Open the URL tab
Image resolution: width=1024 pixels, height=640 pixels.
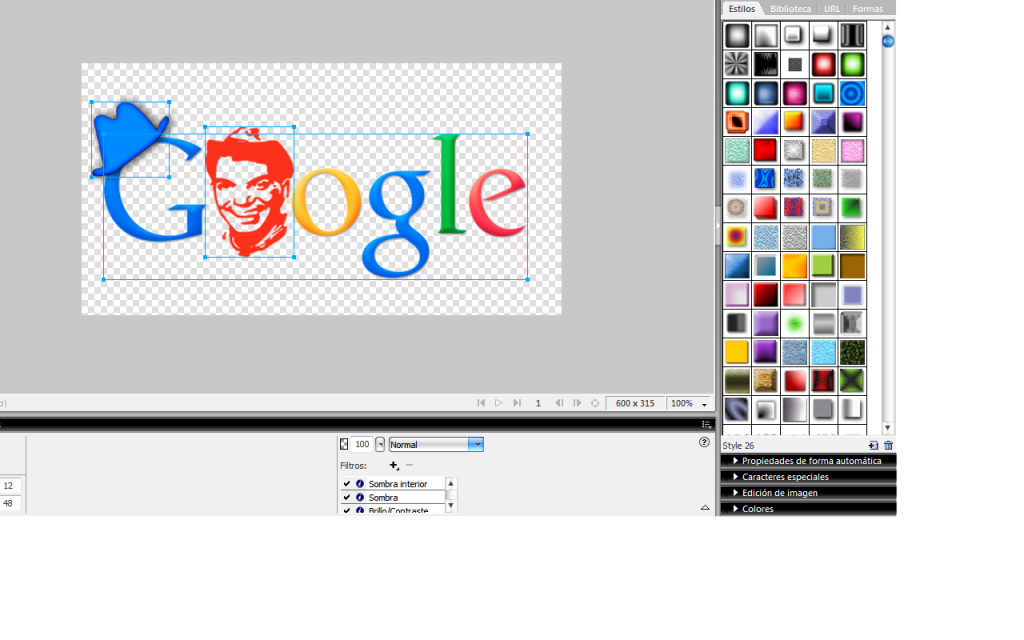(831, 9)
